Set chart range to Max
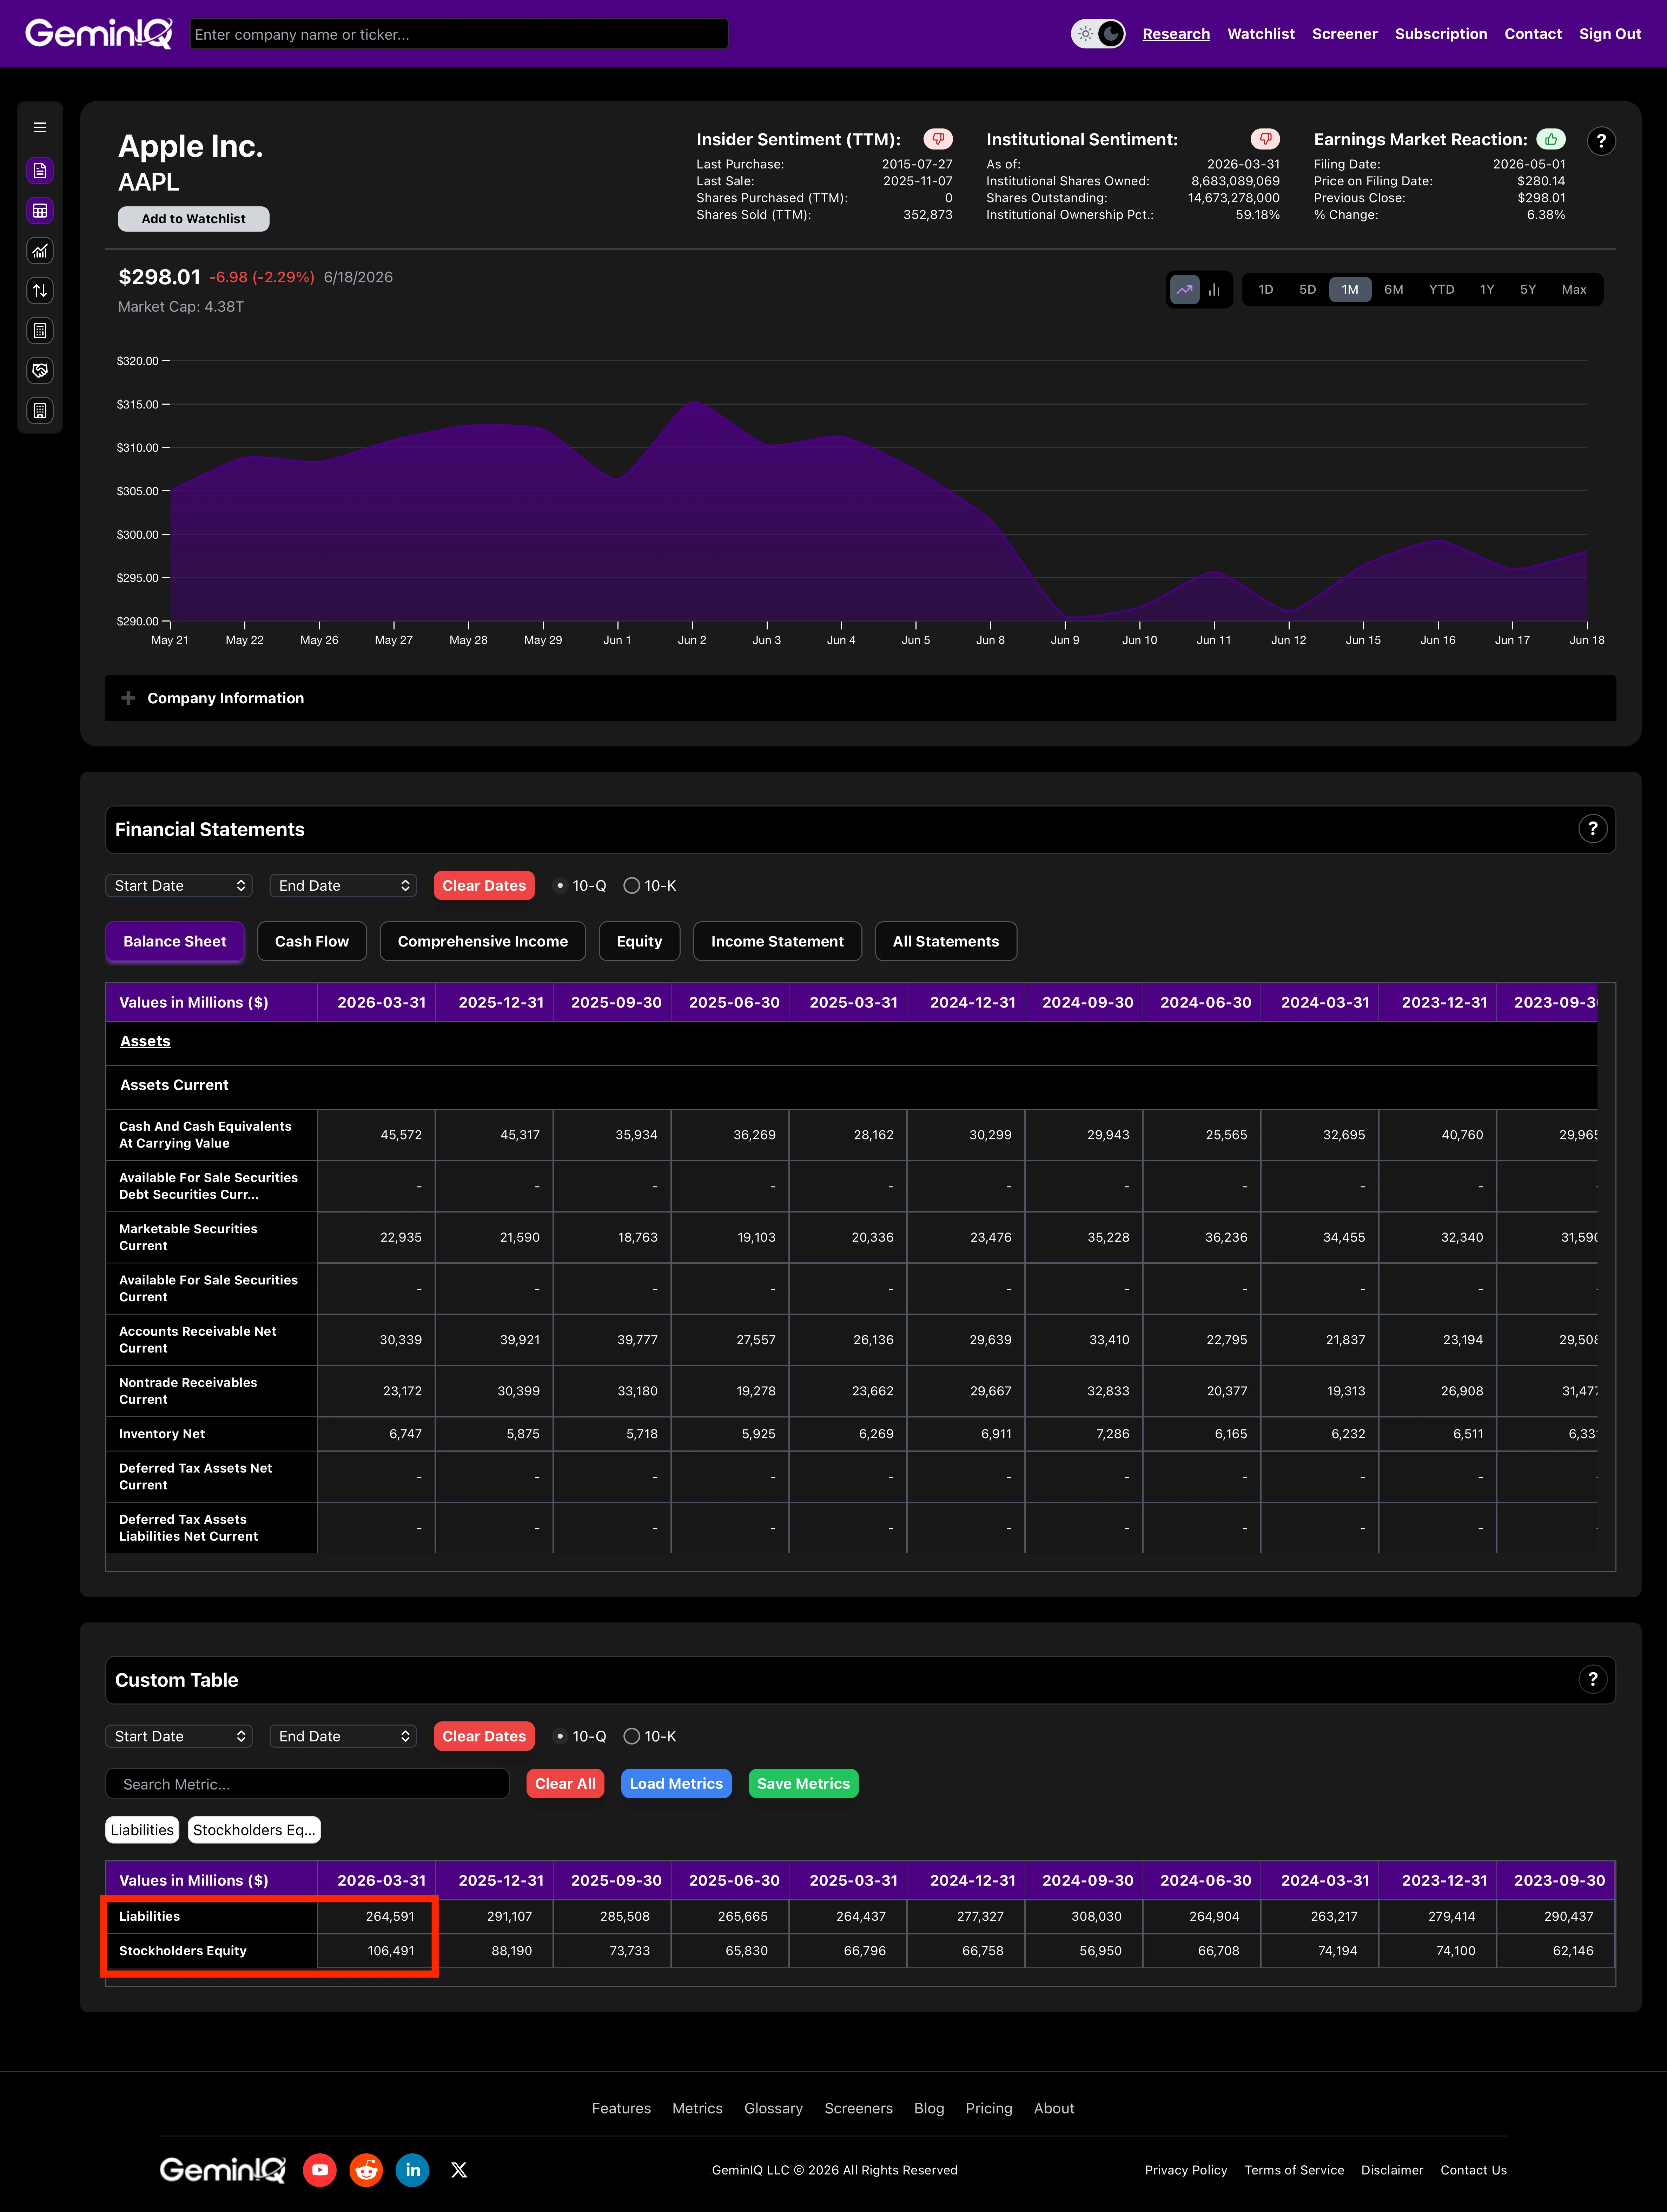Screen dimensions: 1667x2212 click(x=1574, y=290)
